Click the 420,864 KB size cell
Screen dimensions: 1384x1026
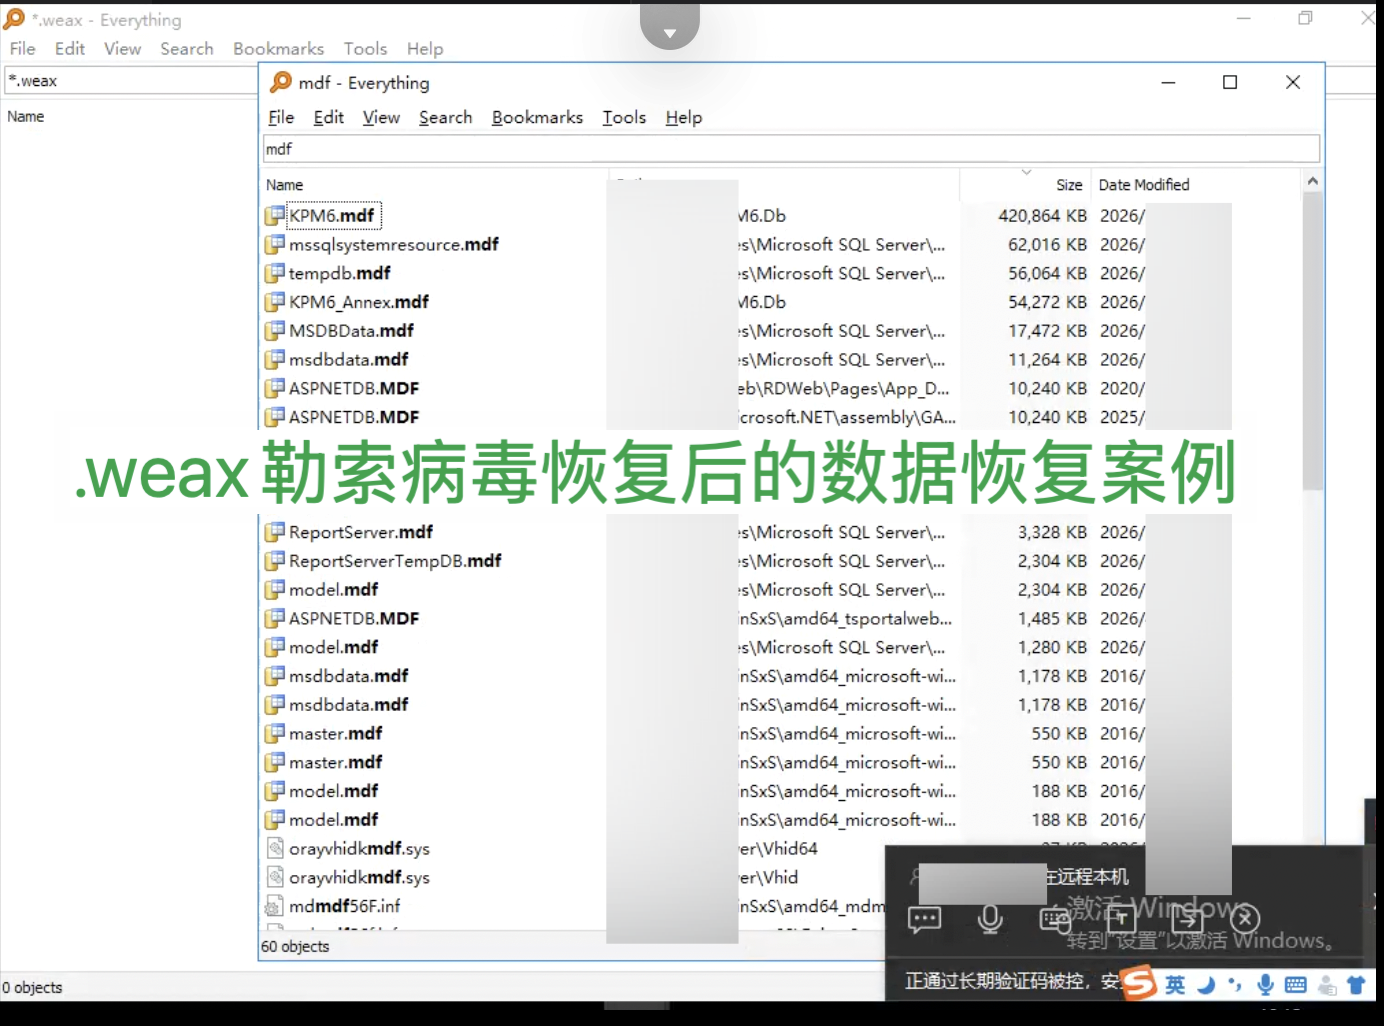pyautogui.click(x=1043, y=216)
